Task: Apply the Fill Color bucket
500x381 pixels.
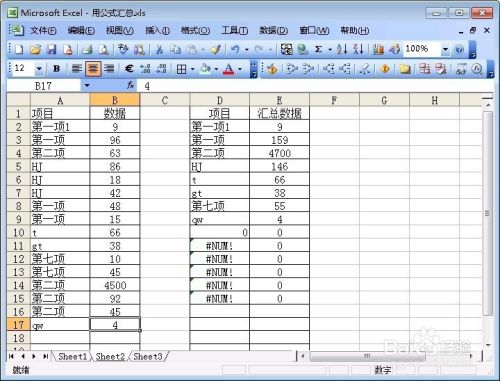Action: [x=205, y=69]
